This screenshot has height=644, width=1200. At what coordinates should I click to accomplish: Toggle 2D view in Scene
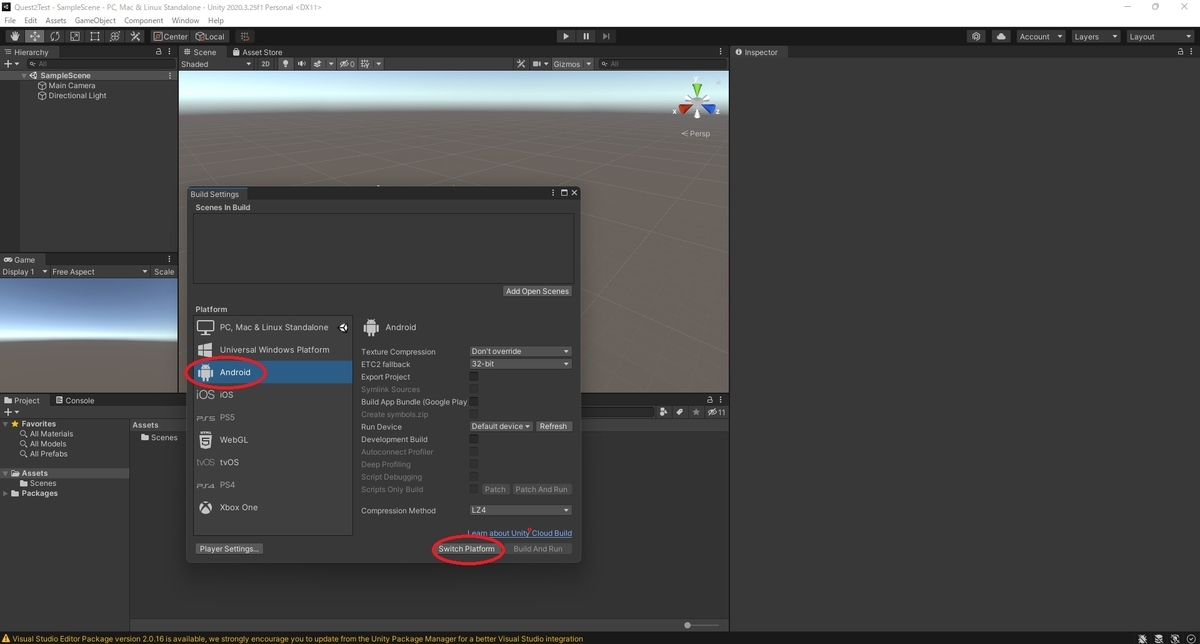pyautogui.click(x=266, y=64)
